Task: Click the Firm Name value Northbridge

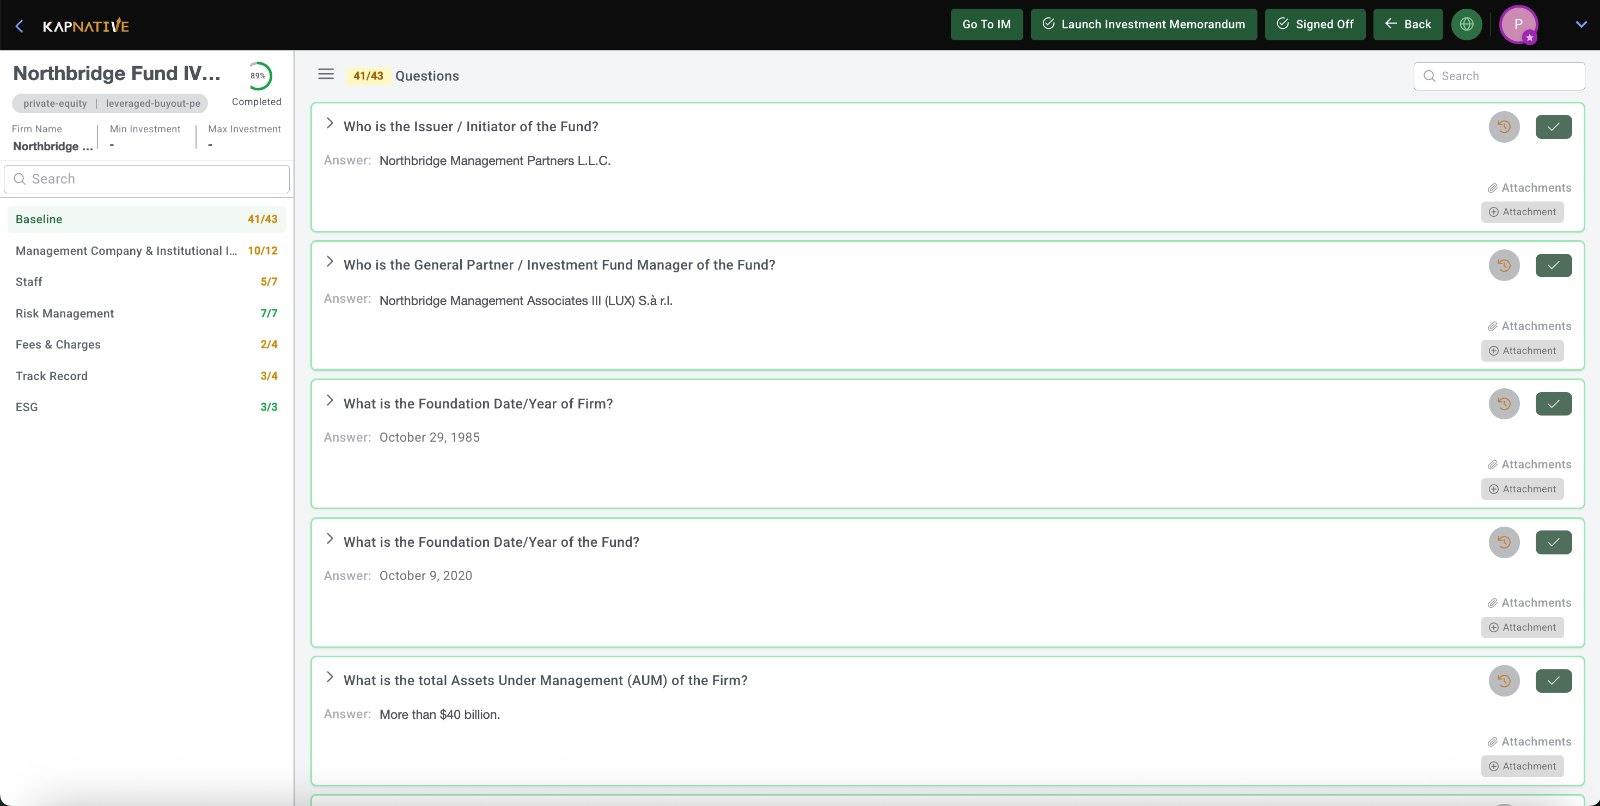Action: pos(52,146)
